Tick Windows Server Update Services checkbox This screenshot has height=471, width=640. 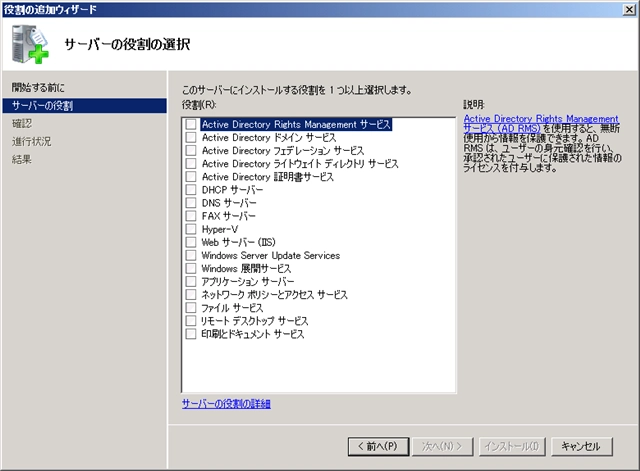click(x=191, y=255)
